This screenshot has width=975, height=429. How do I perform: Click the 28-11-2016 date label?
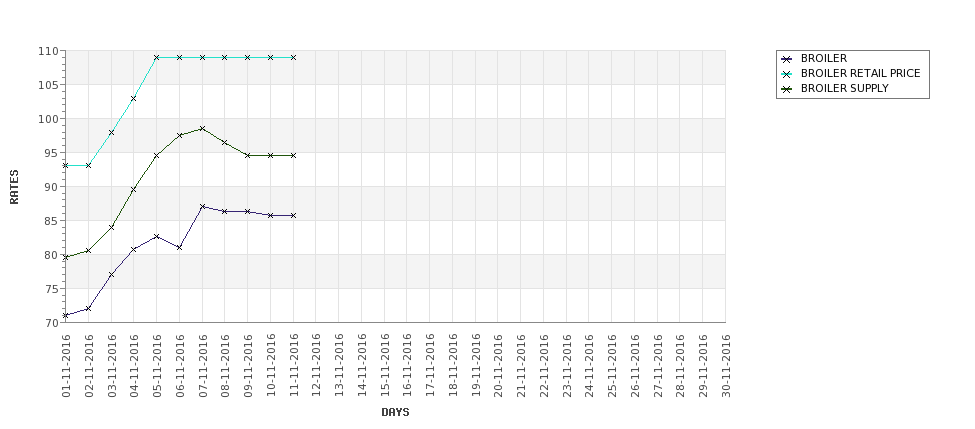pyautogui.click(x=680, y=366)
